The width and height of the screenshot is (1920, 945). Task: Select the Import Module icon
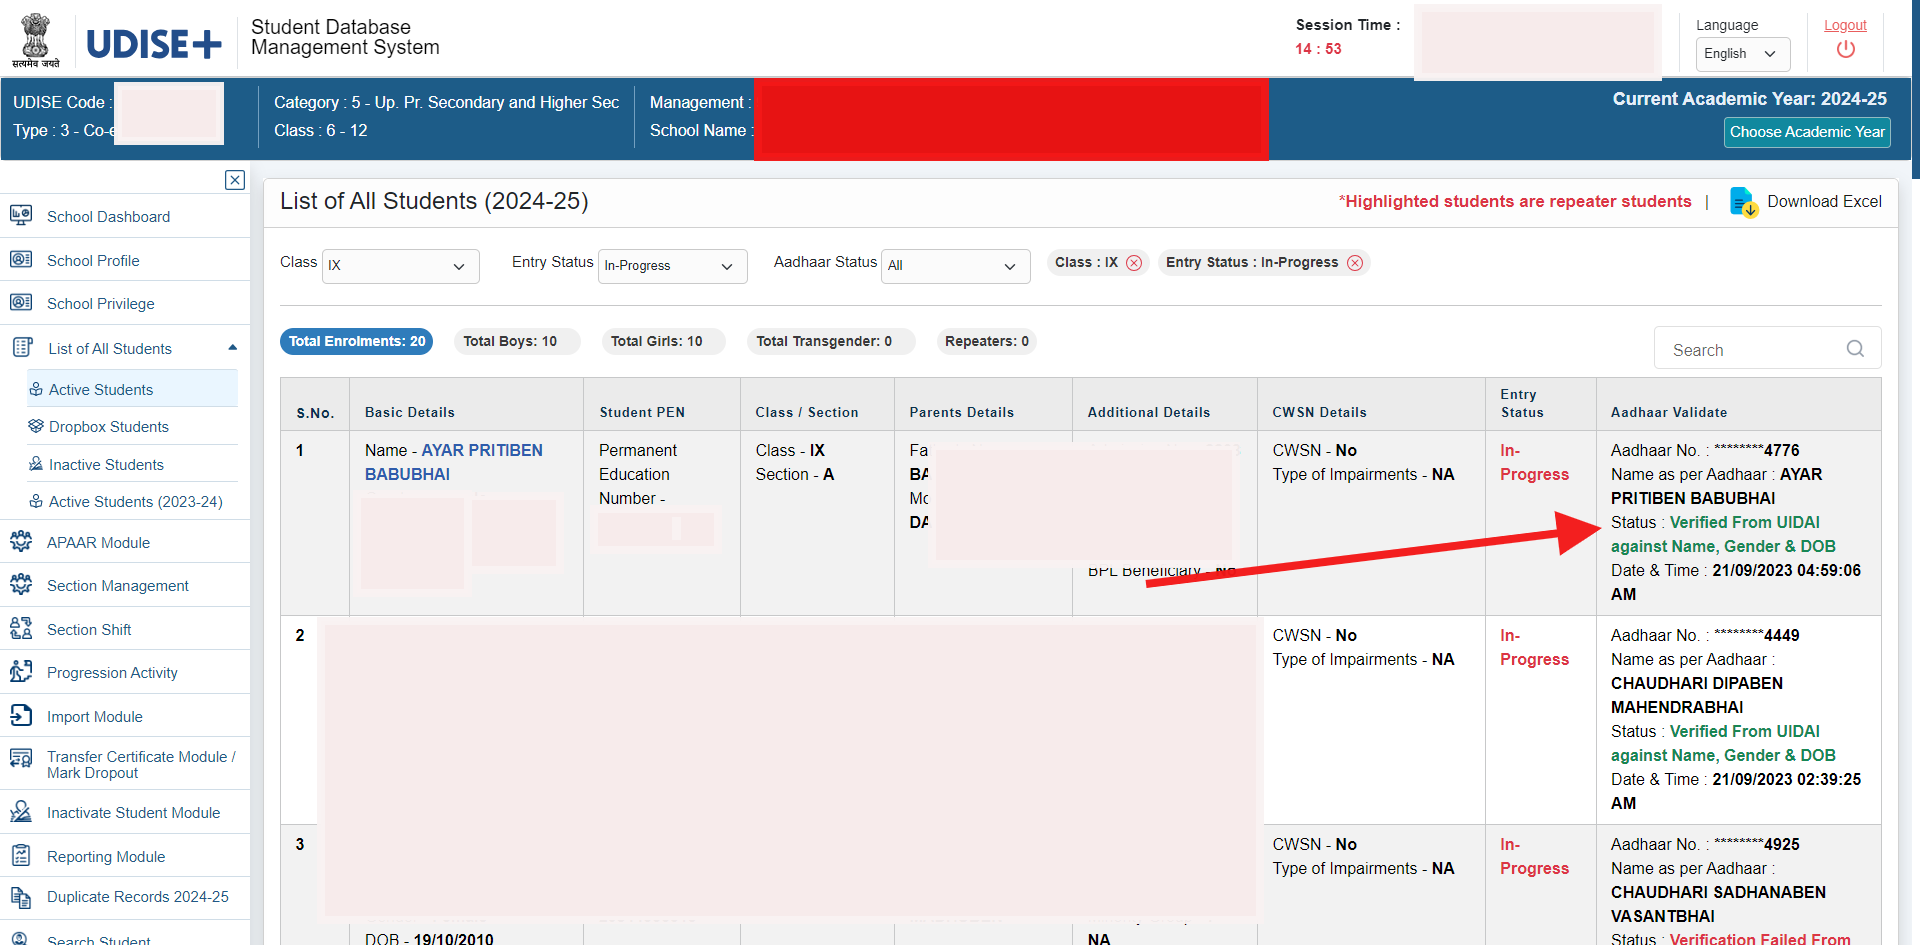(21, 715)
